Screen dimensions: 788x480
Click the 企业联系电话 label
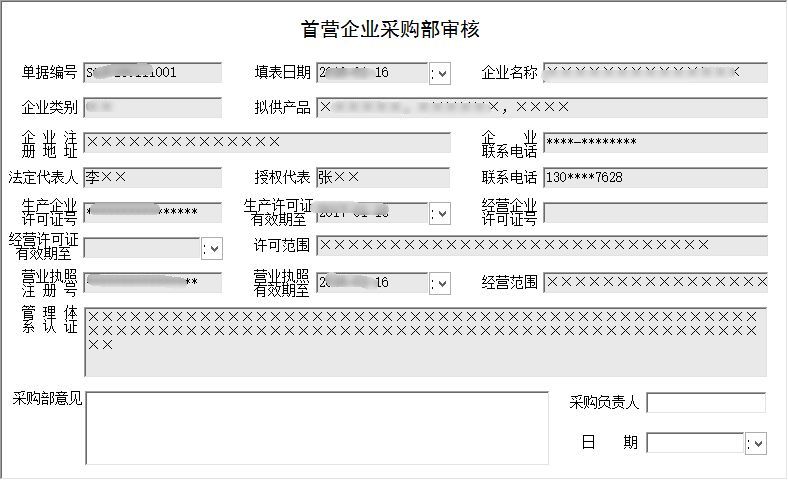510,144
